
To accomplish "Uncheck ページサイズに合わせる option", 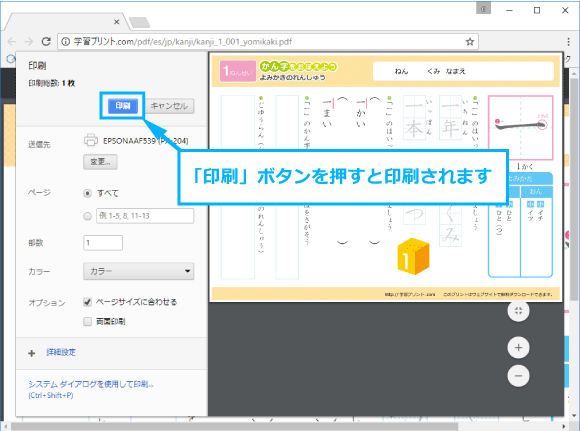I will coord(87,302).
